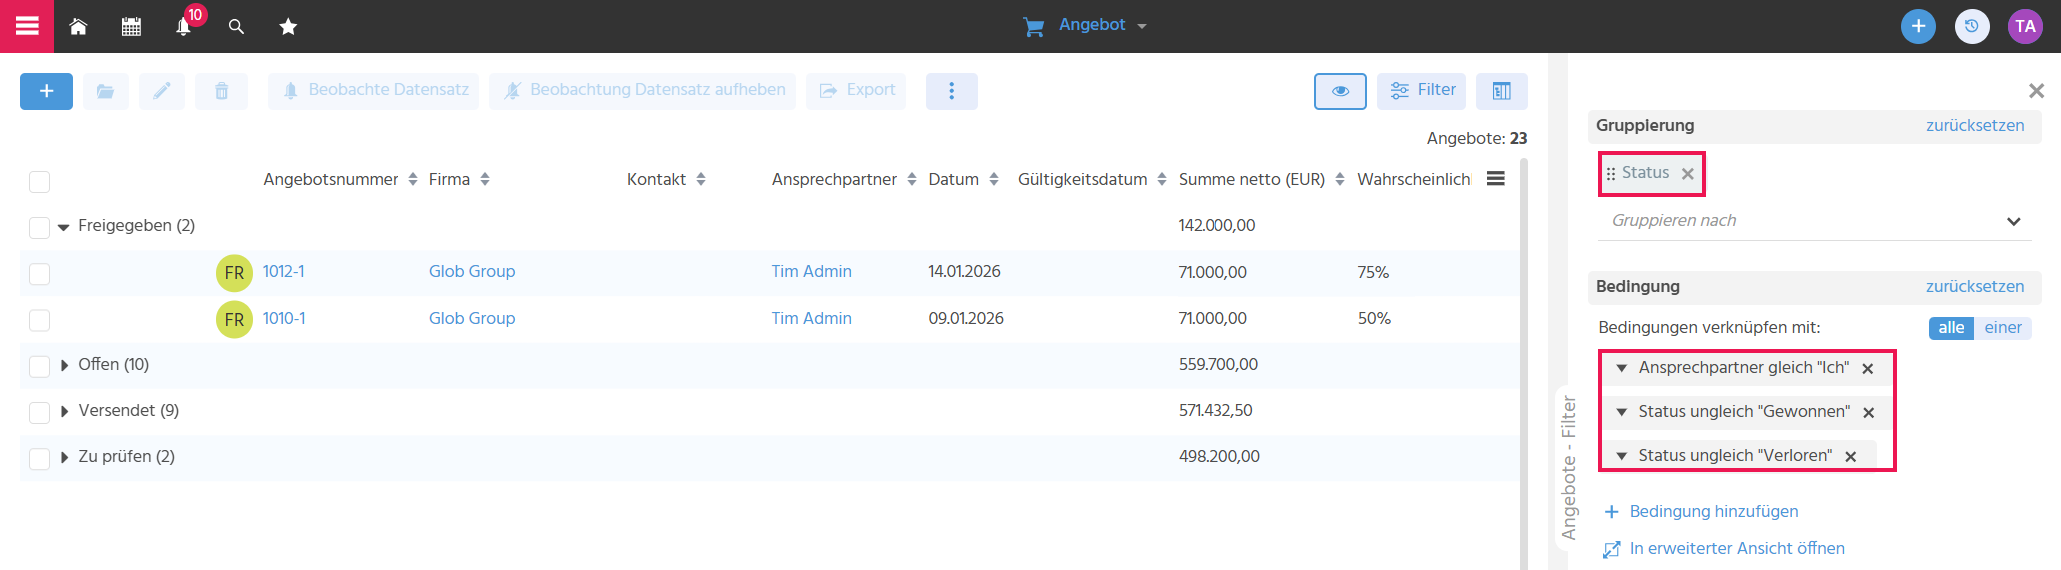The height and width of the screenshot is (570, 2061).
Task: Select 'alle' condition linking option
Action: pyautogui.click(x=1951, y=328)
